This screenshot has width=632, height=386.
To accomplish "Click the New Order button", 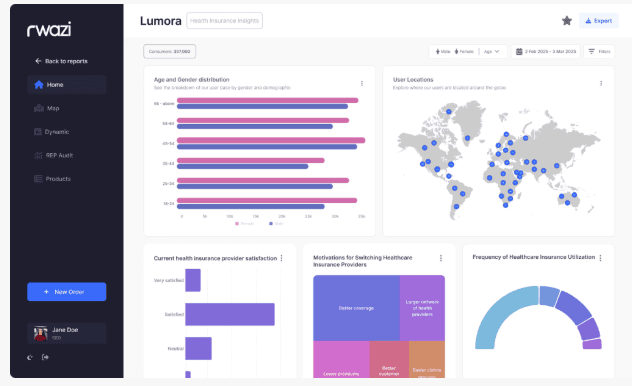I will point(67,292).
